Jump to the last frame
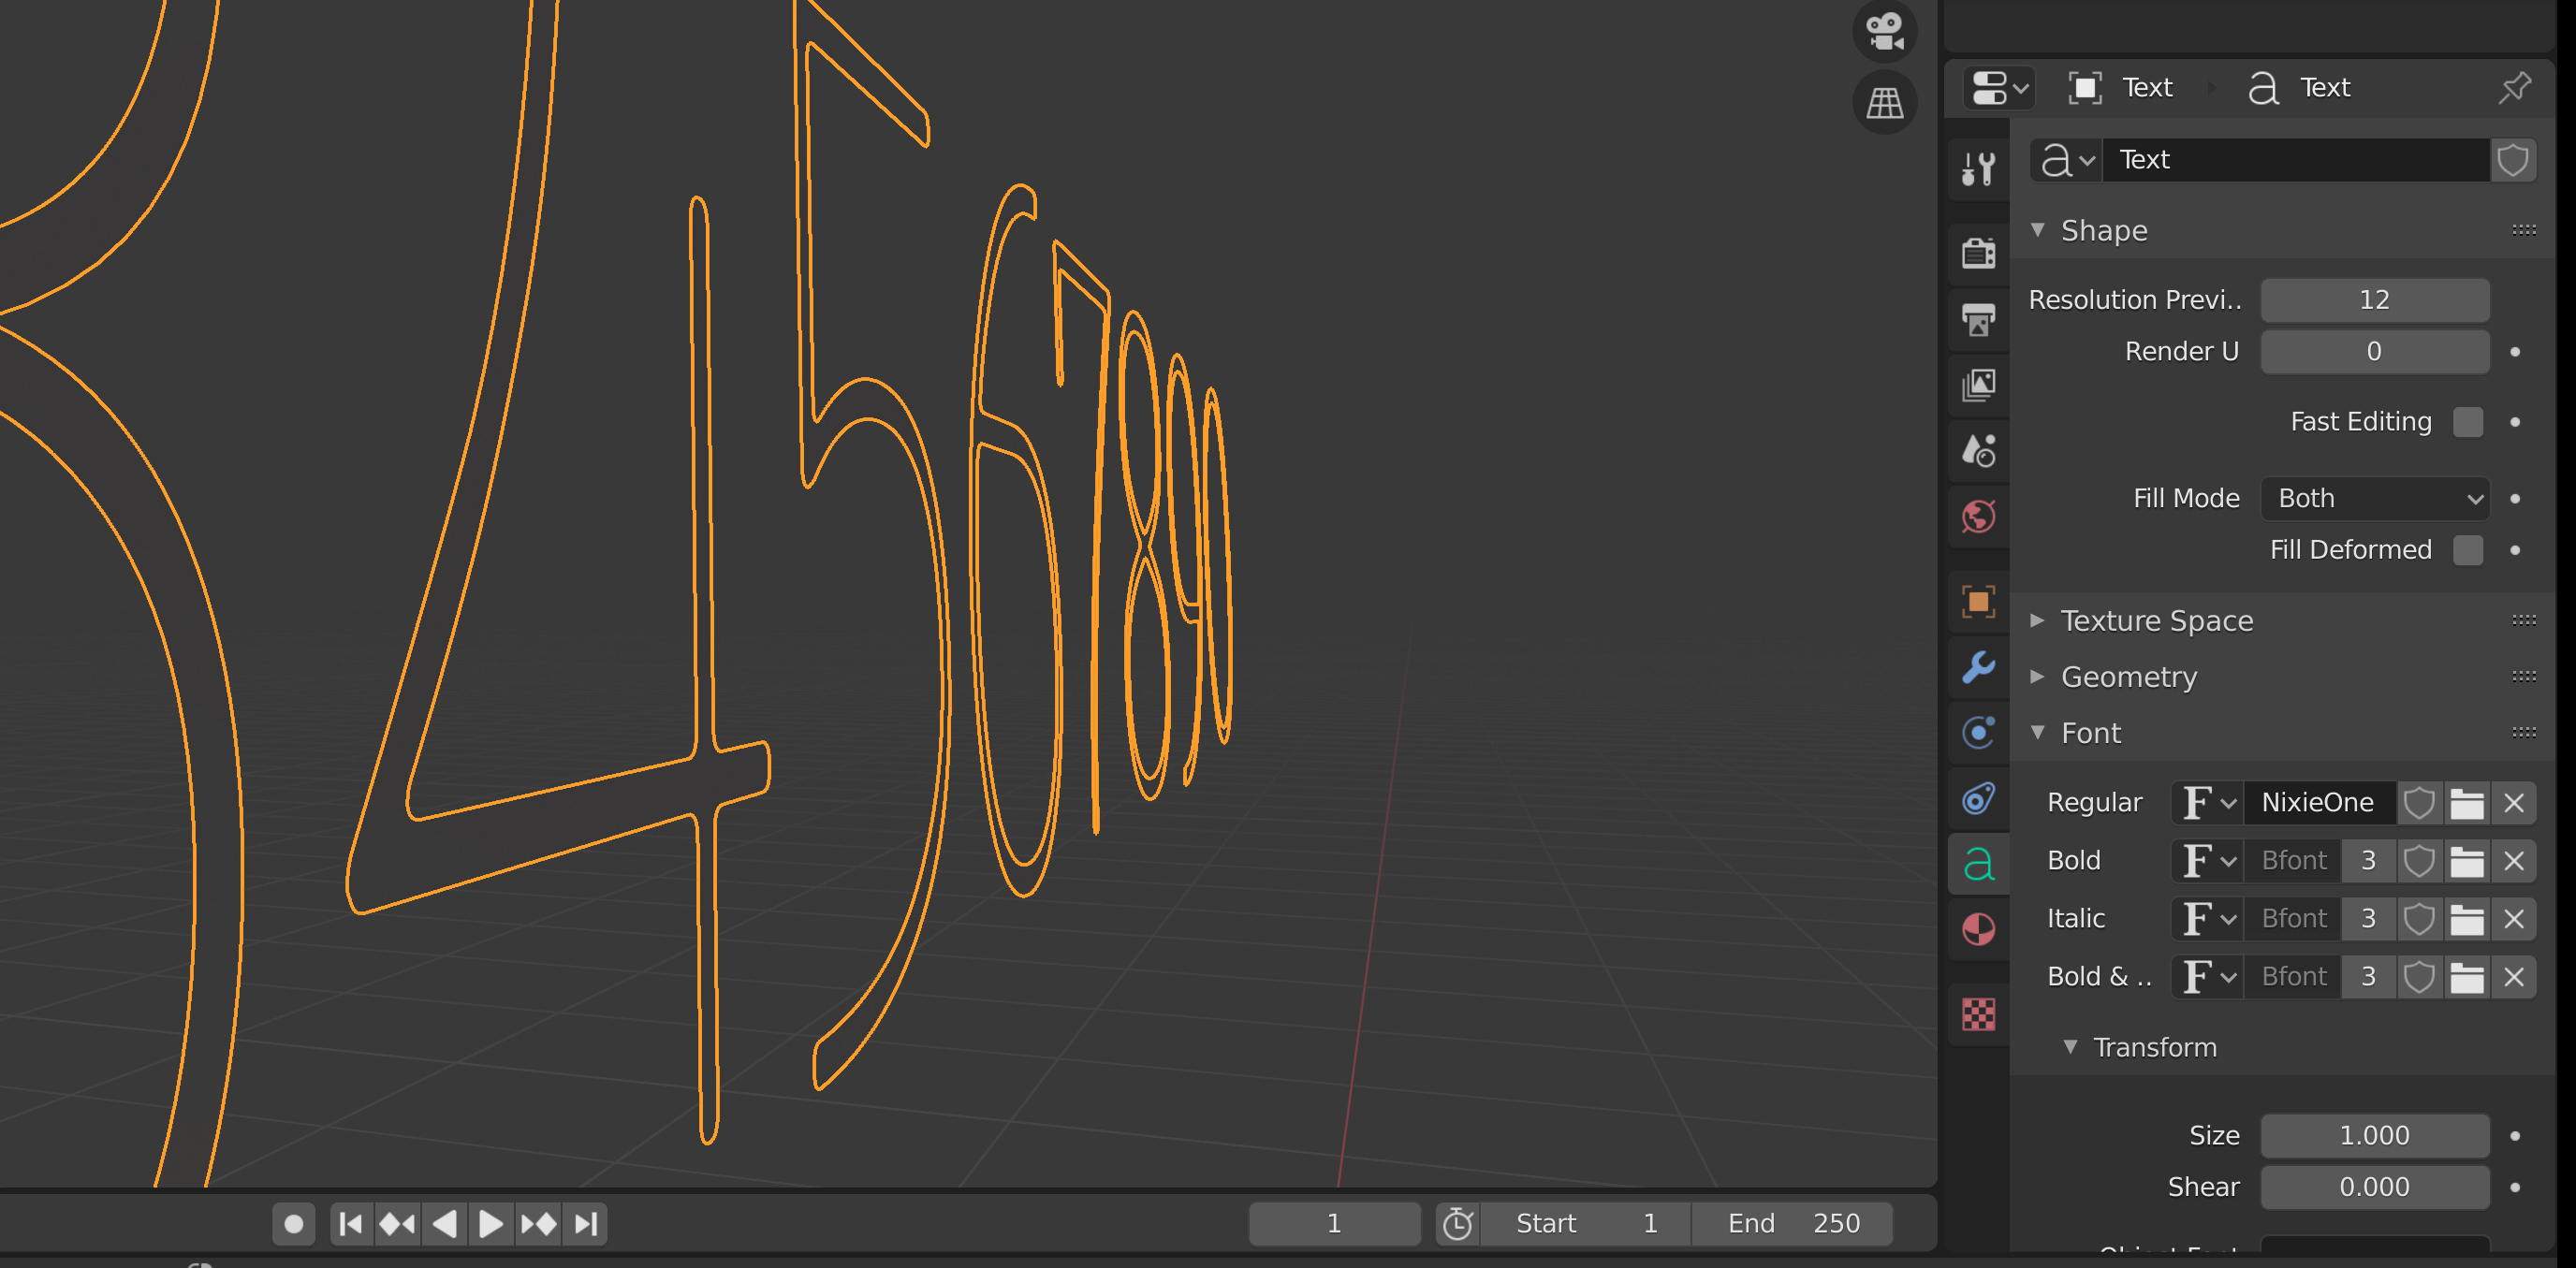Viewport: 2576px width, 1268px height. pyautogui.click(x=585, y=1224)
